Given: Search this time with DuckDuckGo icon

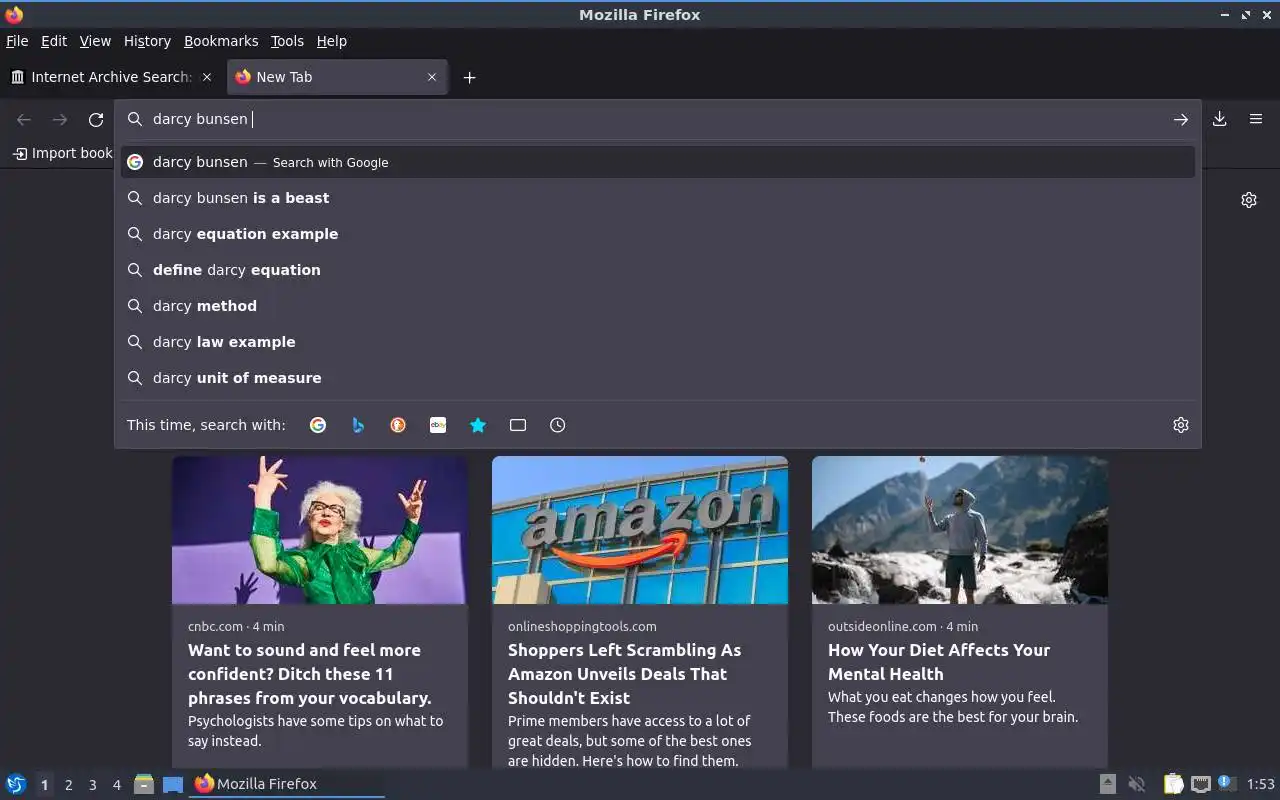Looking at the screenshot, I should [x=398, y=425].
